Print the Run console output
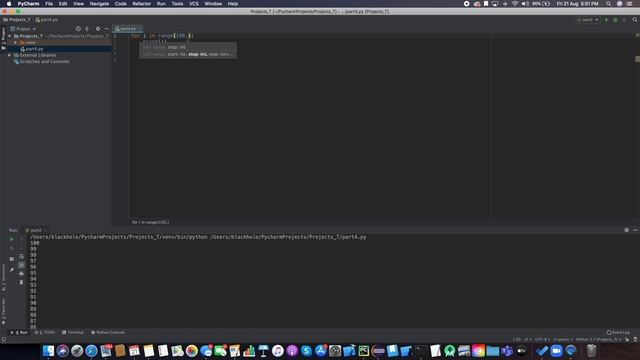This screenshot has height=360, width=640. pos(21,273)
